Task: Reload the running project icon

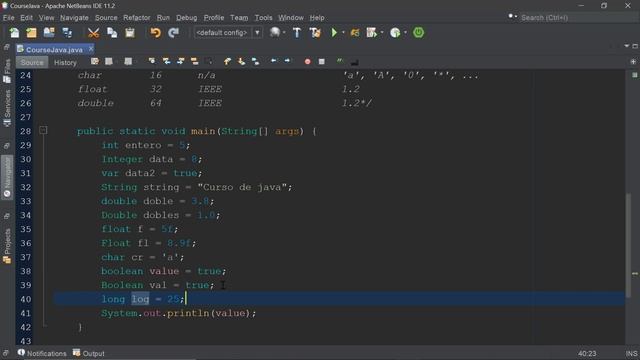Action: coord(355,33)
